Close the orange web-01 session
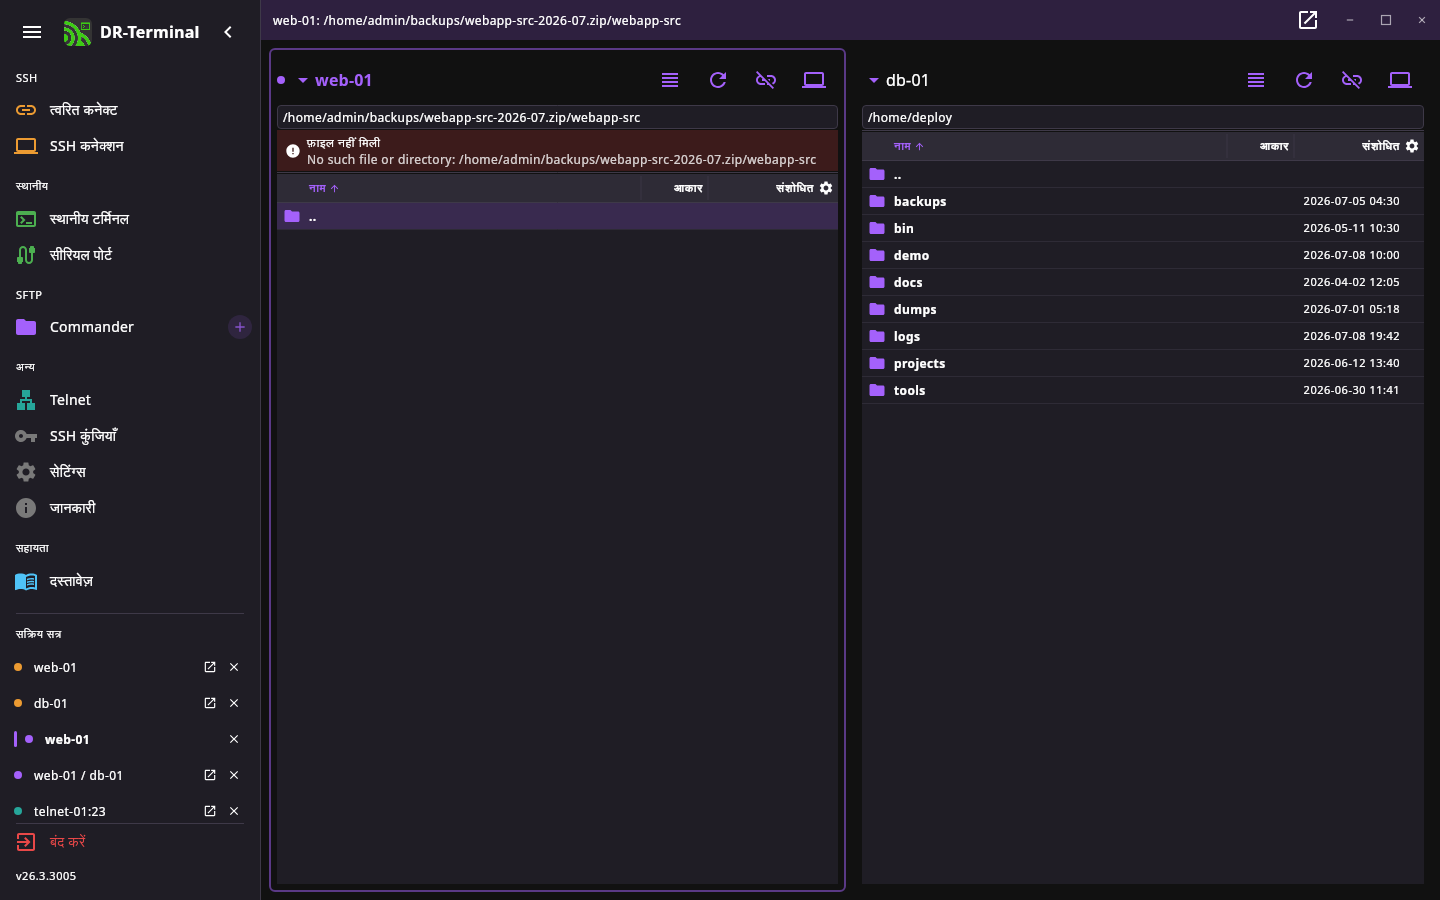The width and height of the screenshot is (1440, 900). (x=234, y=667)
